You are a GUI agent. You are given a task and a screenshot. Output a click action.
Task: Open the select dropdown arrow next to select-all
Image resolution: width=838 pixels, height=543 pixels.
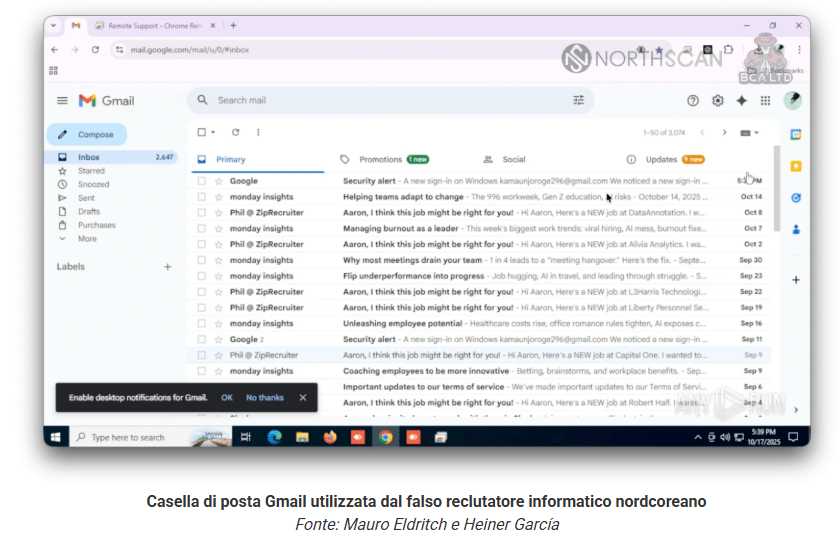(213, 132)
